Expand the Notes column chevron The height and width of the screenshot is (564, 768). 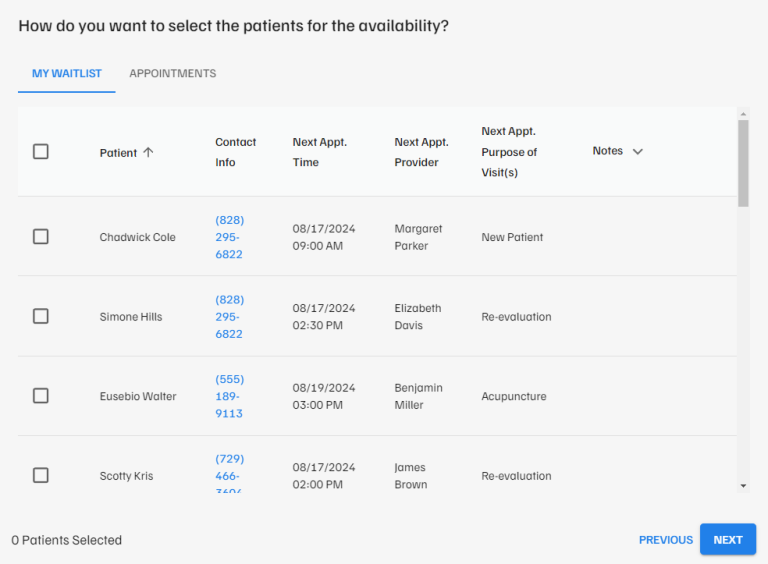click(638, 152)
